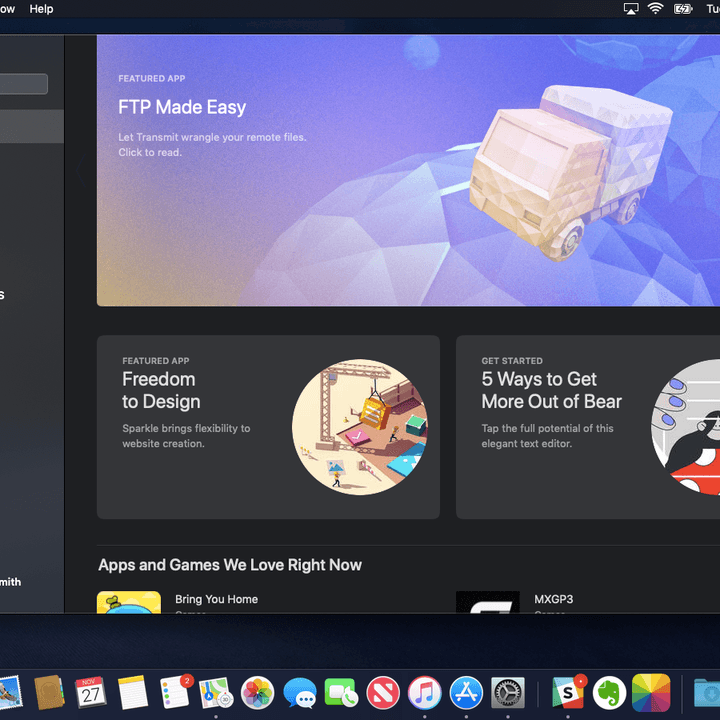Launch Evernote from the Dock

click(x=609, y=692)
